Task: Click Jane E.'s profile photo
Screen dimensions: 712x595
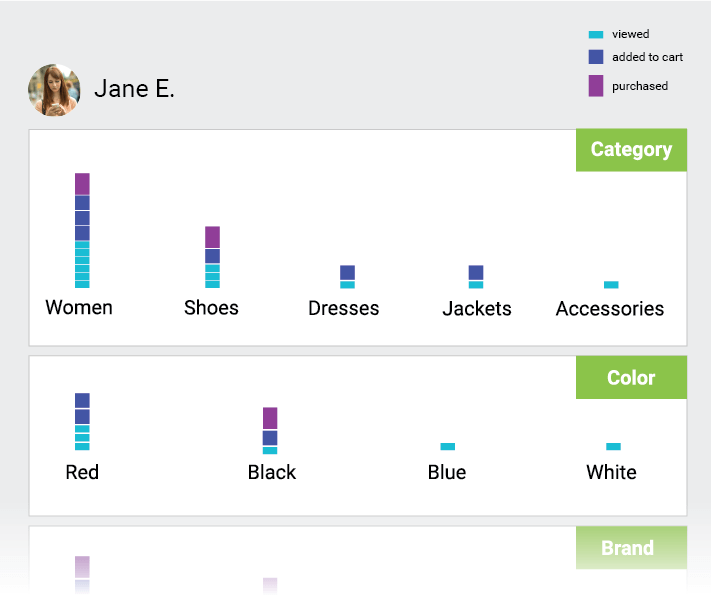Action: (54, 90)
